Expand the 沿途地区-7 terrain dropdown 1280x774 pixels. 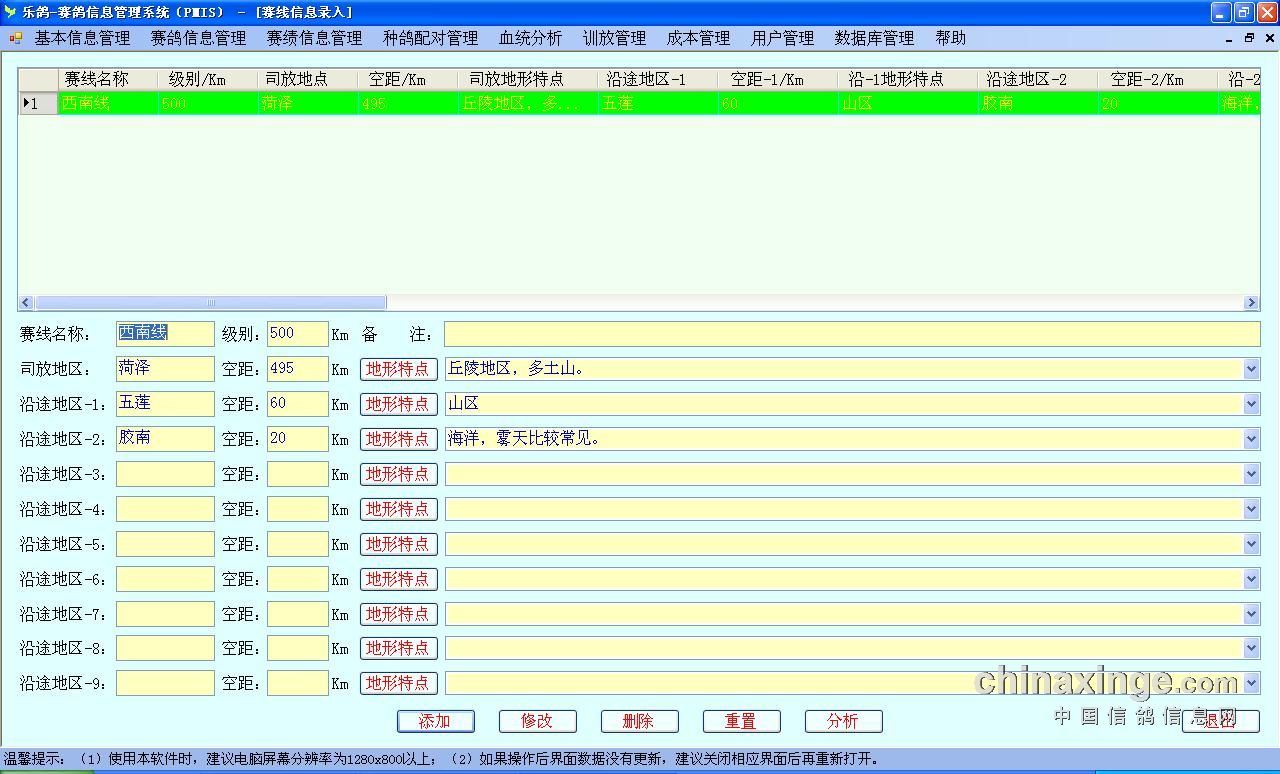[x=1251, y=614]
